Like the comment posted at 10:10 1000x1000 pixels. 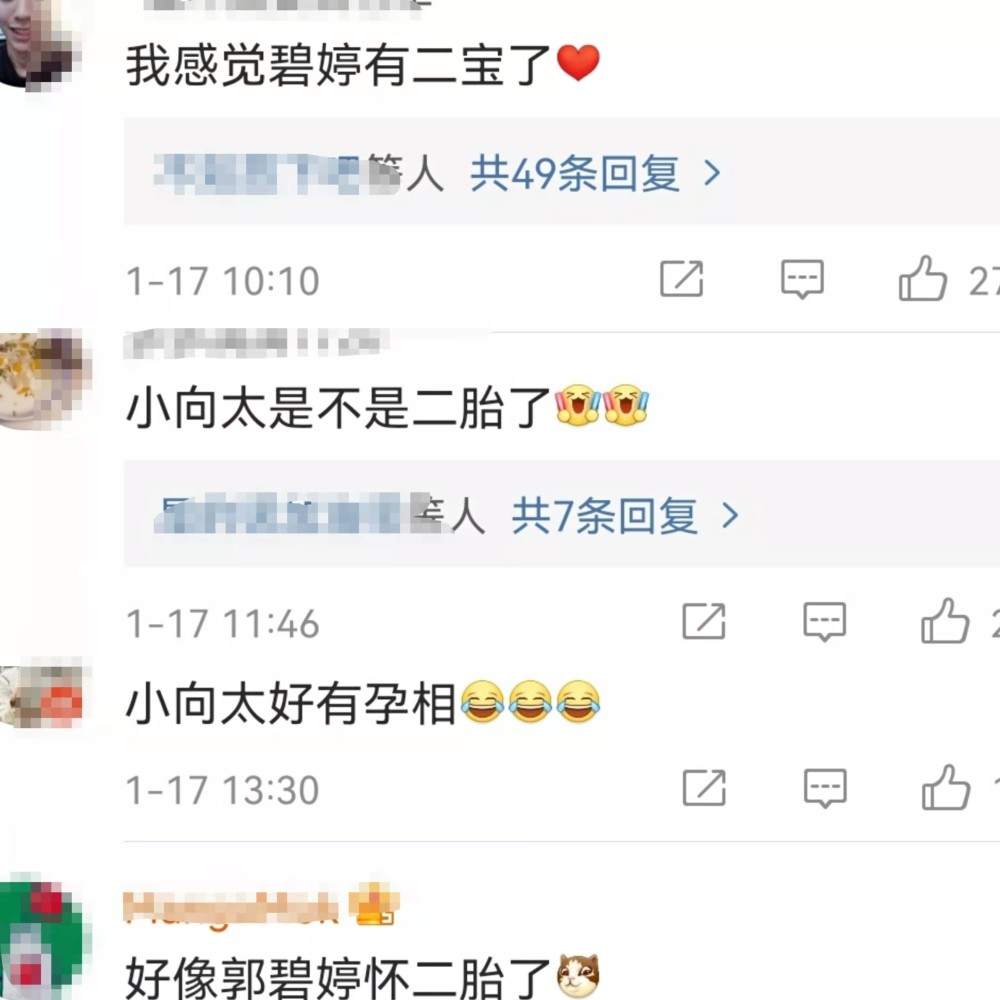923,278
